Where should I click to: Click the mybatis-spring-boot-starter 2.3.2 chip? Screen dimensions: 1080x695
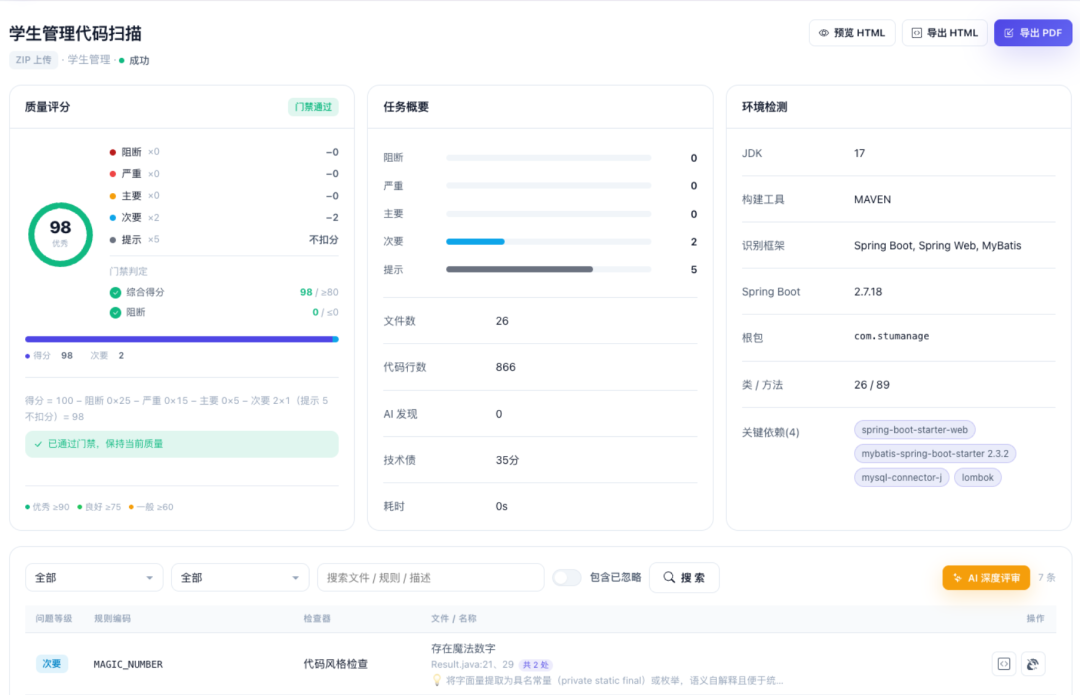[935, 454]
